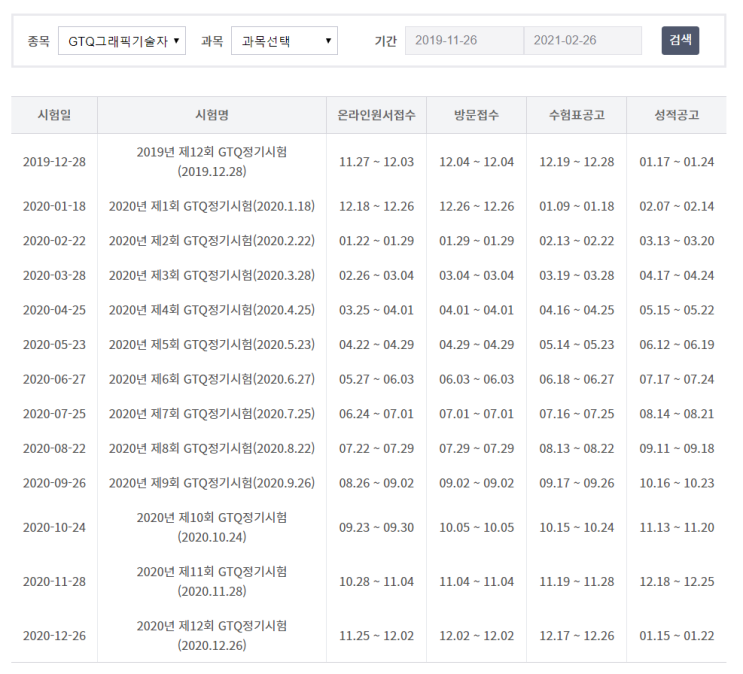Select exam date 2020-02-22 cell
The image size is (743, 674).
coord(54,241)
